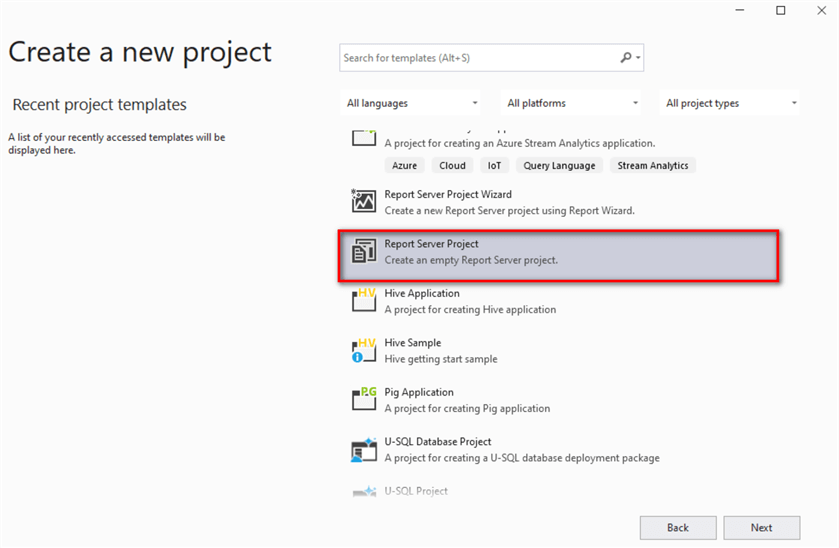Viewport: 839px width, 548px height.
Task: Select the Stream Analytics tag
Action: (652, 166)
